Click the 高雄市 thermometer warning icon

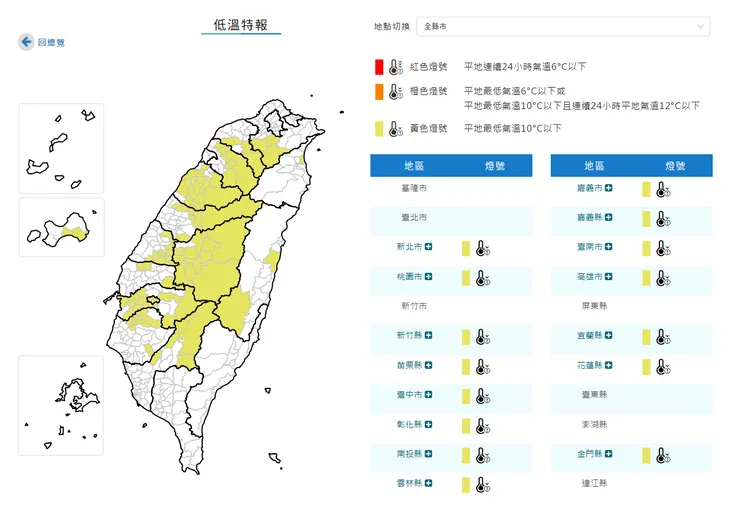[x=663, y=278]
